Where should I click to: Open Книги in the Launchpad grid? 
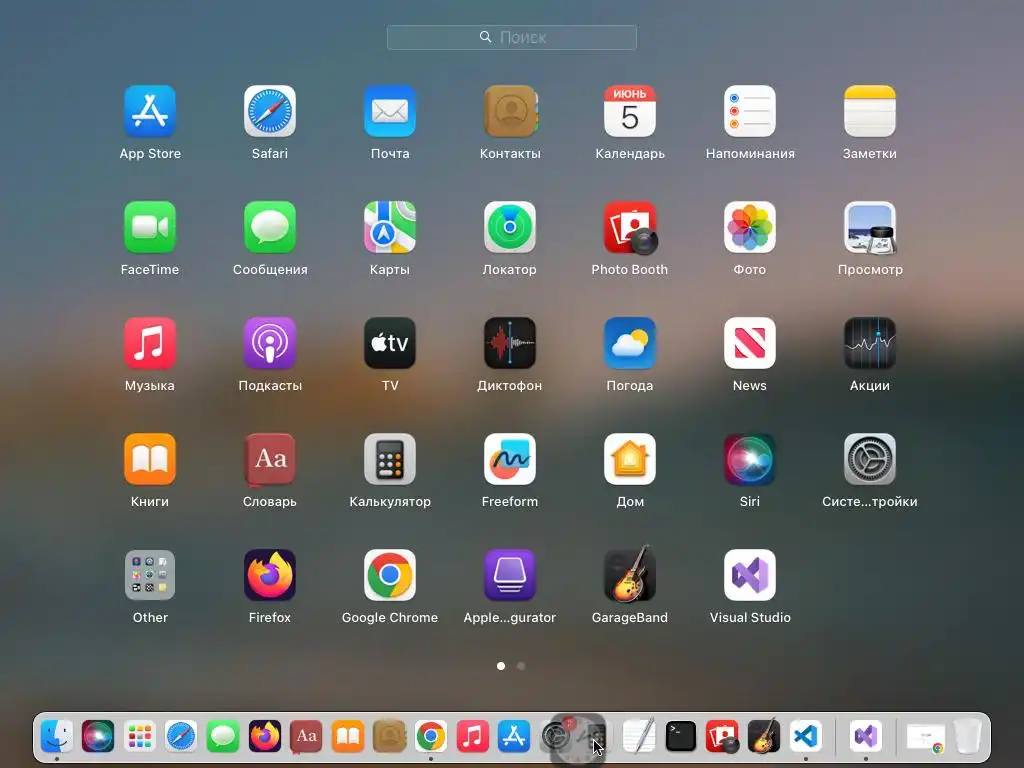(150, 459)
